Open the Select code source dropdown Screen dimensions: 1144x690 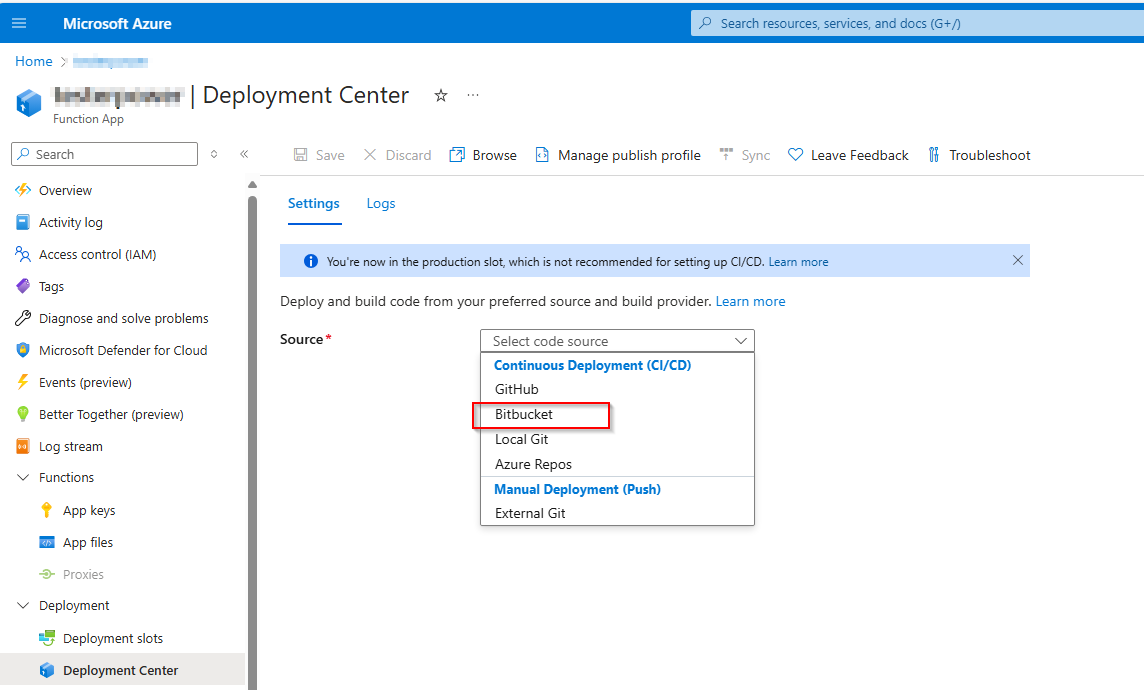click(617, 341)
